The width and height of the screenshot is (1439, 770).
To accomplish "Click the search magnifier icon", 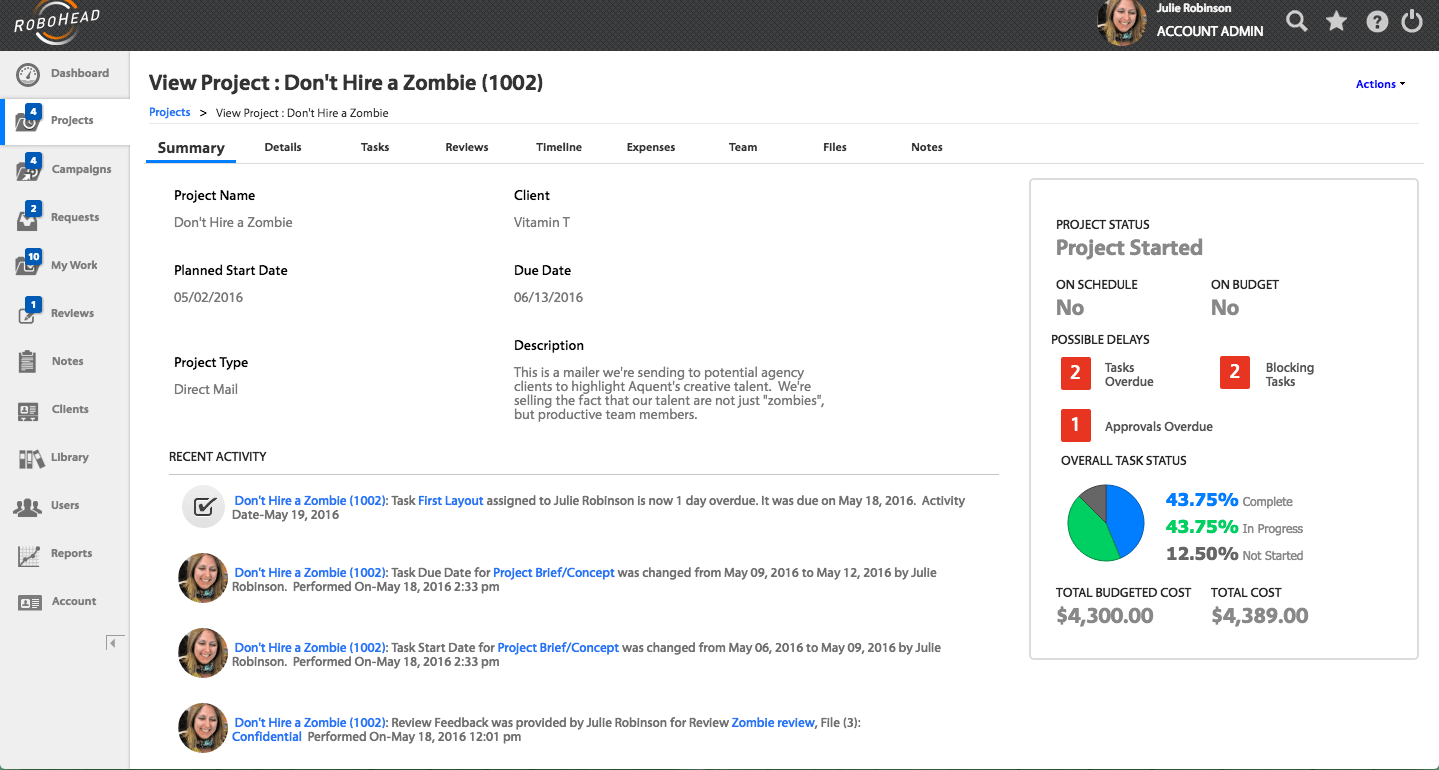I will point(1297,21).
